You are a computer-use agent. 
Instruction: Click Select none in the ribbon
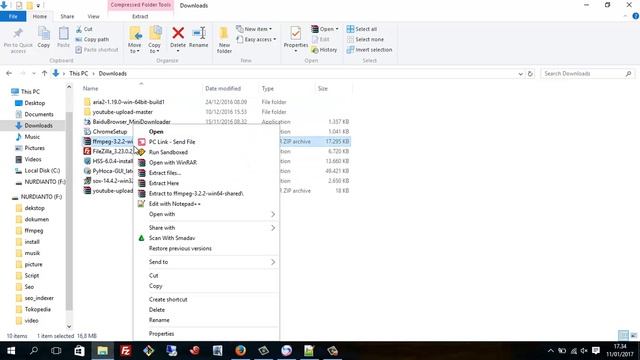point(365,40)
